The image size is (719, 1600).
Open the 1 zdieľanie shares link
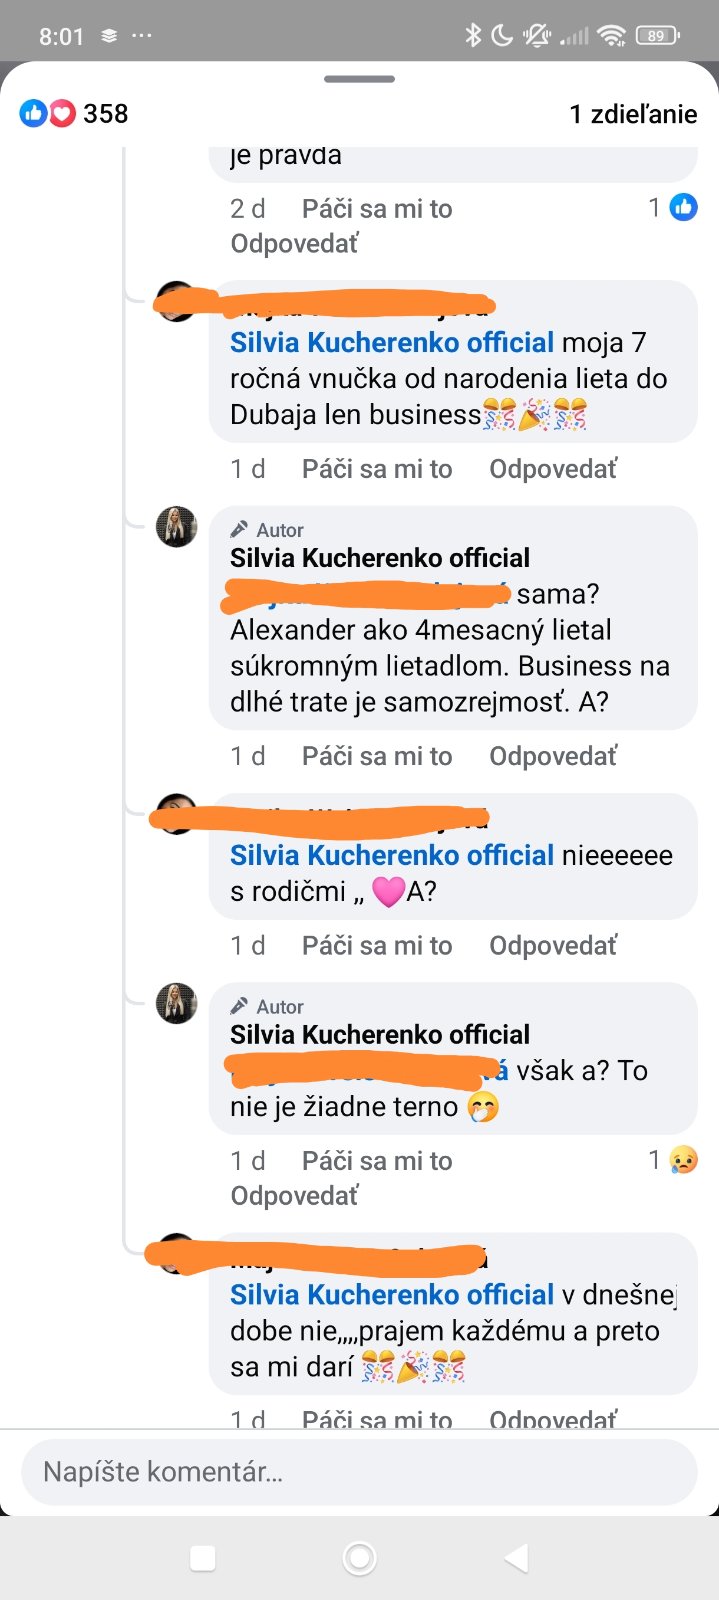633,114
